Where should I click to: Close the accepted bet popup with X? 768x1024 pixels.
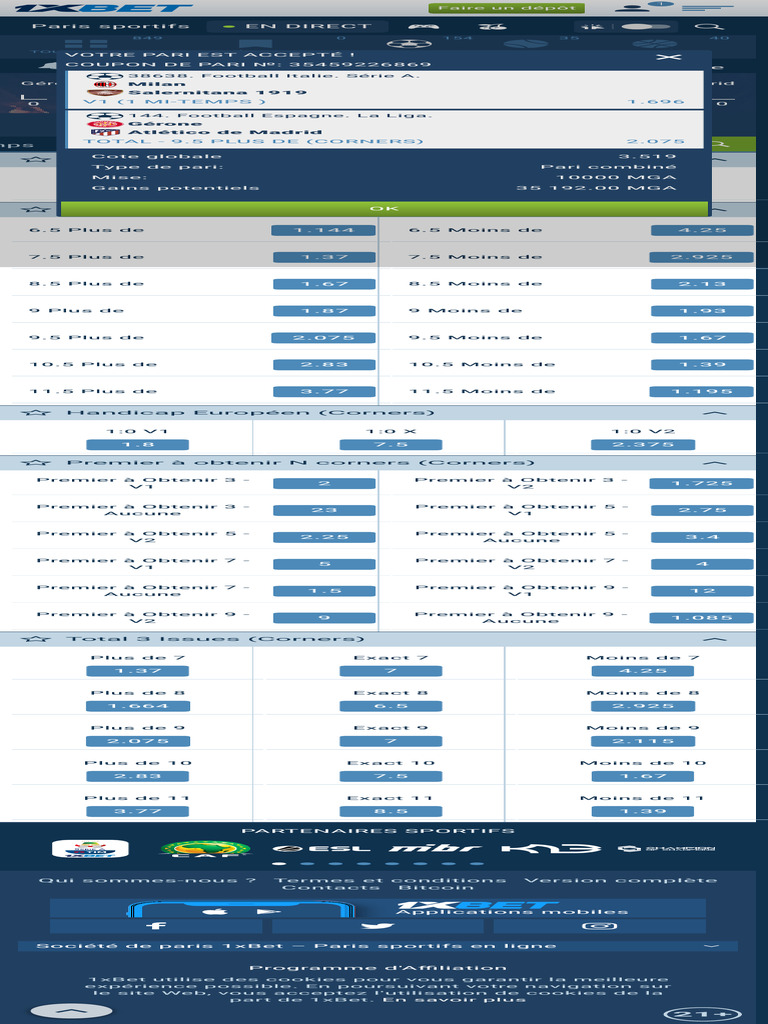tap(669, 57)
